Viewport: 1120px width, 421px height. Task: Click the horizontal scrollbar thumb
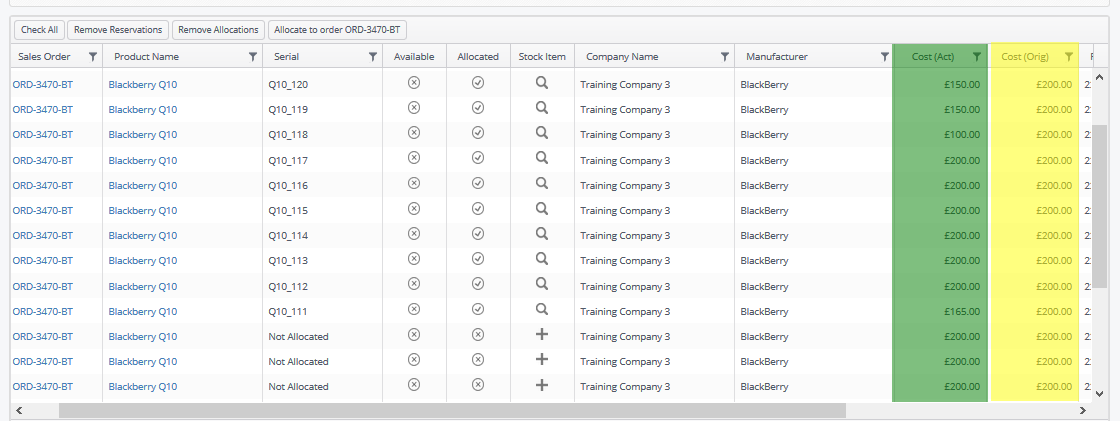[452, 411]
